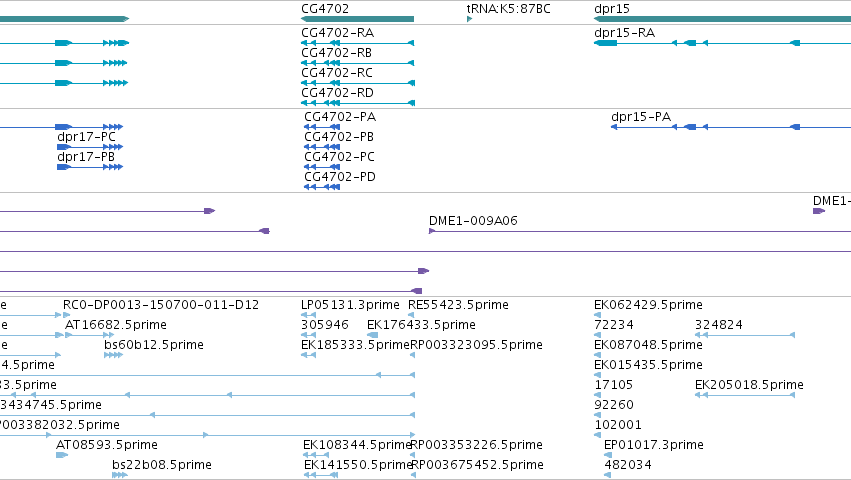The image size is (851, 480).
Task: Select the RE55423.5prime EST
Action: click(x=458, y=305)
